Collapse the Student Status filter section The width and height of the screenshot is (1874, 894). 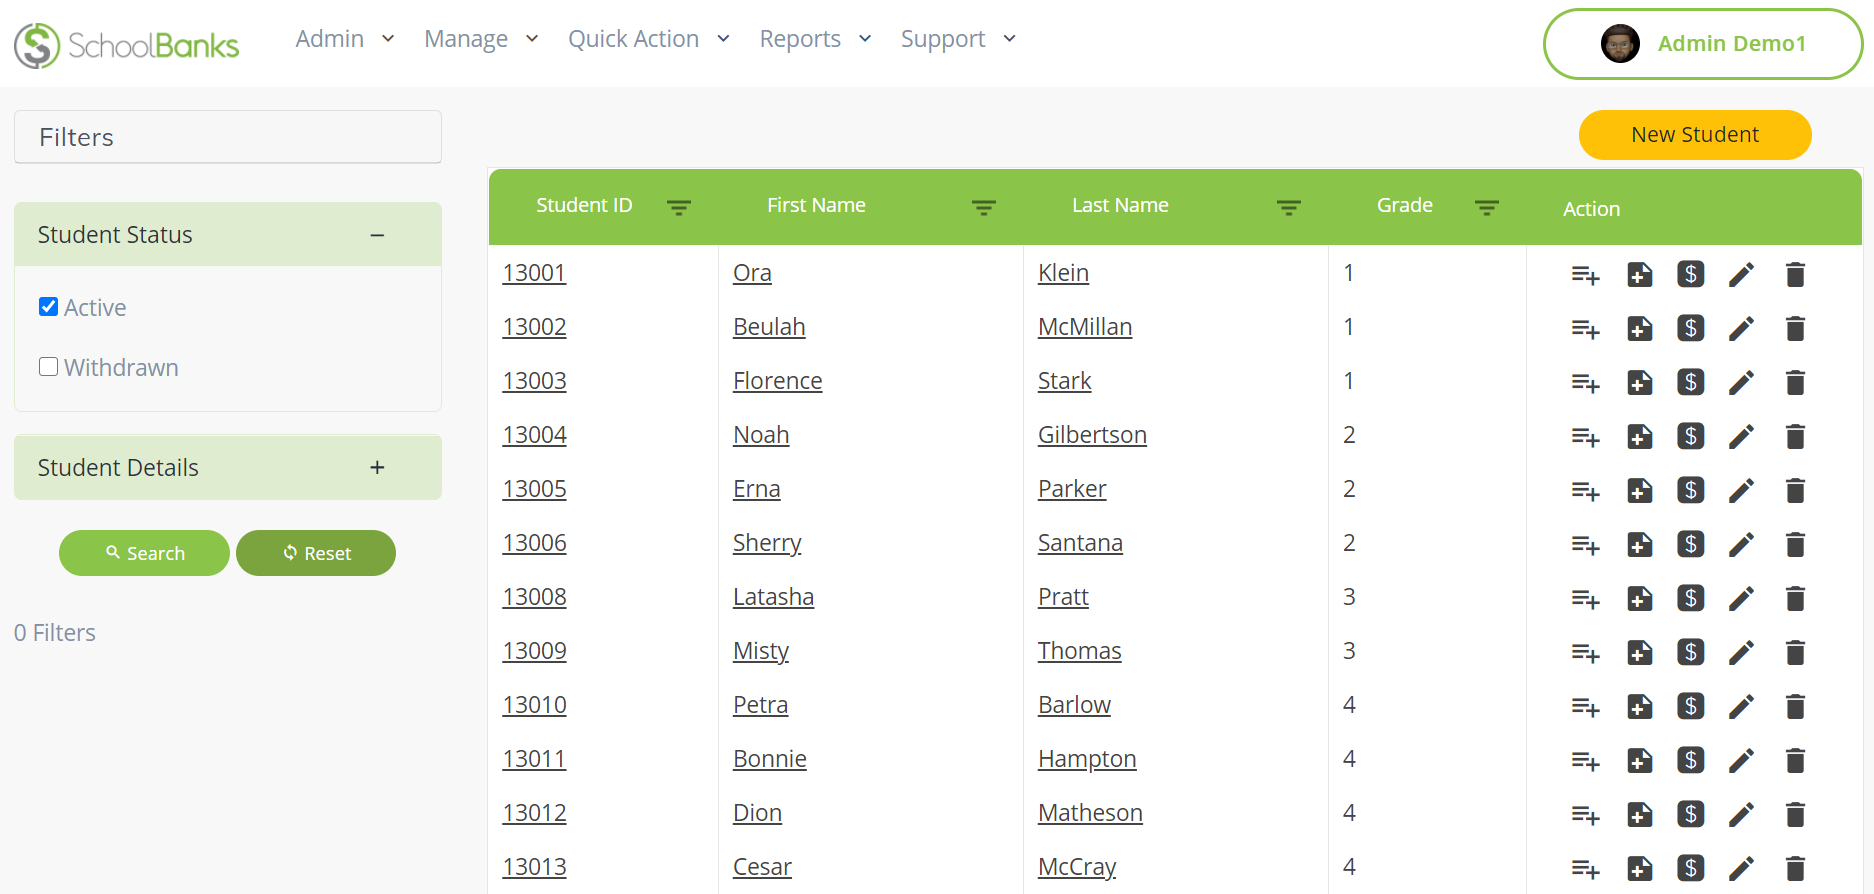tap(377, 235)
